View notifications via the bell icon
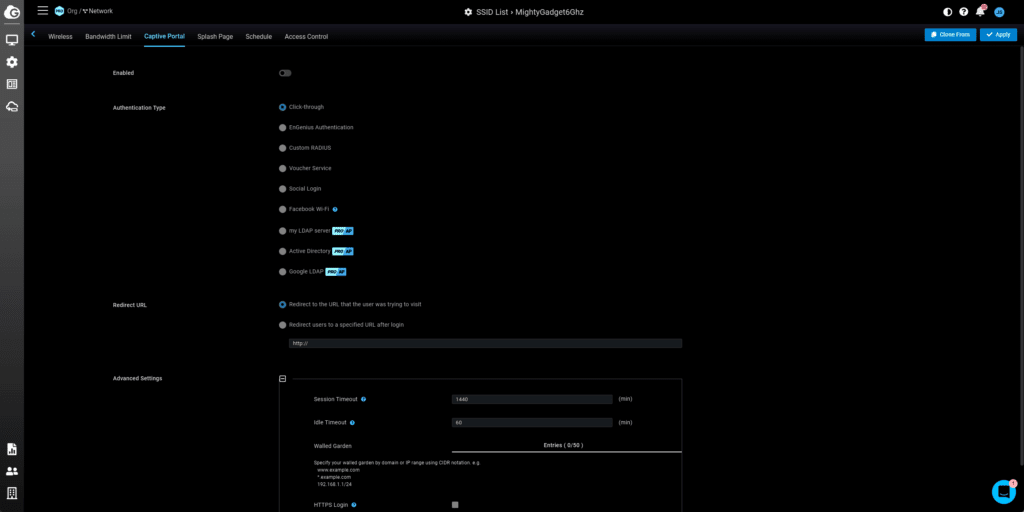The image size is (1024, 512). coord(980,12)
